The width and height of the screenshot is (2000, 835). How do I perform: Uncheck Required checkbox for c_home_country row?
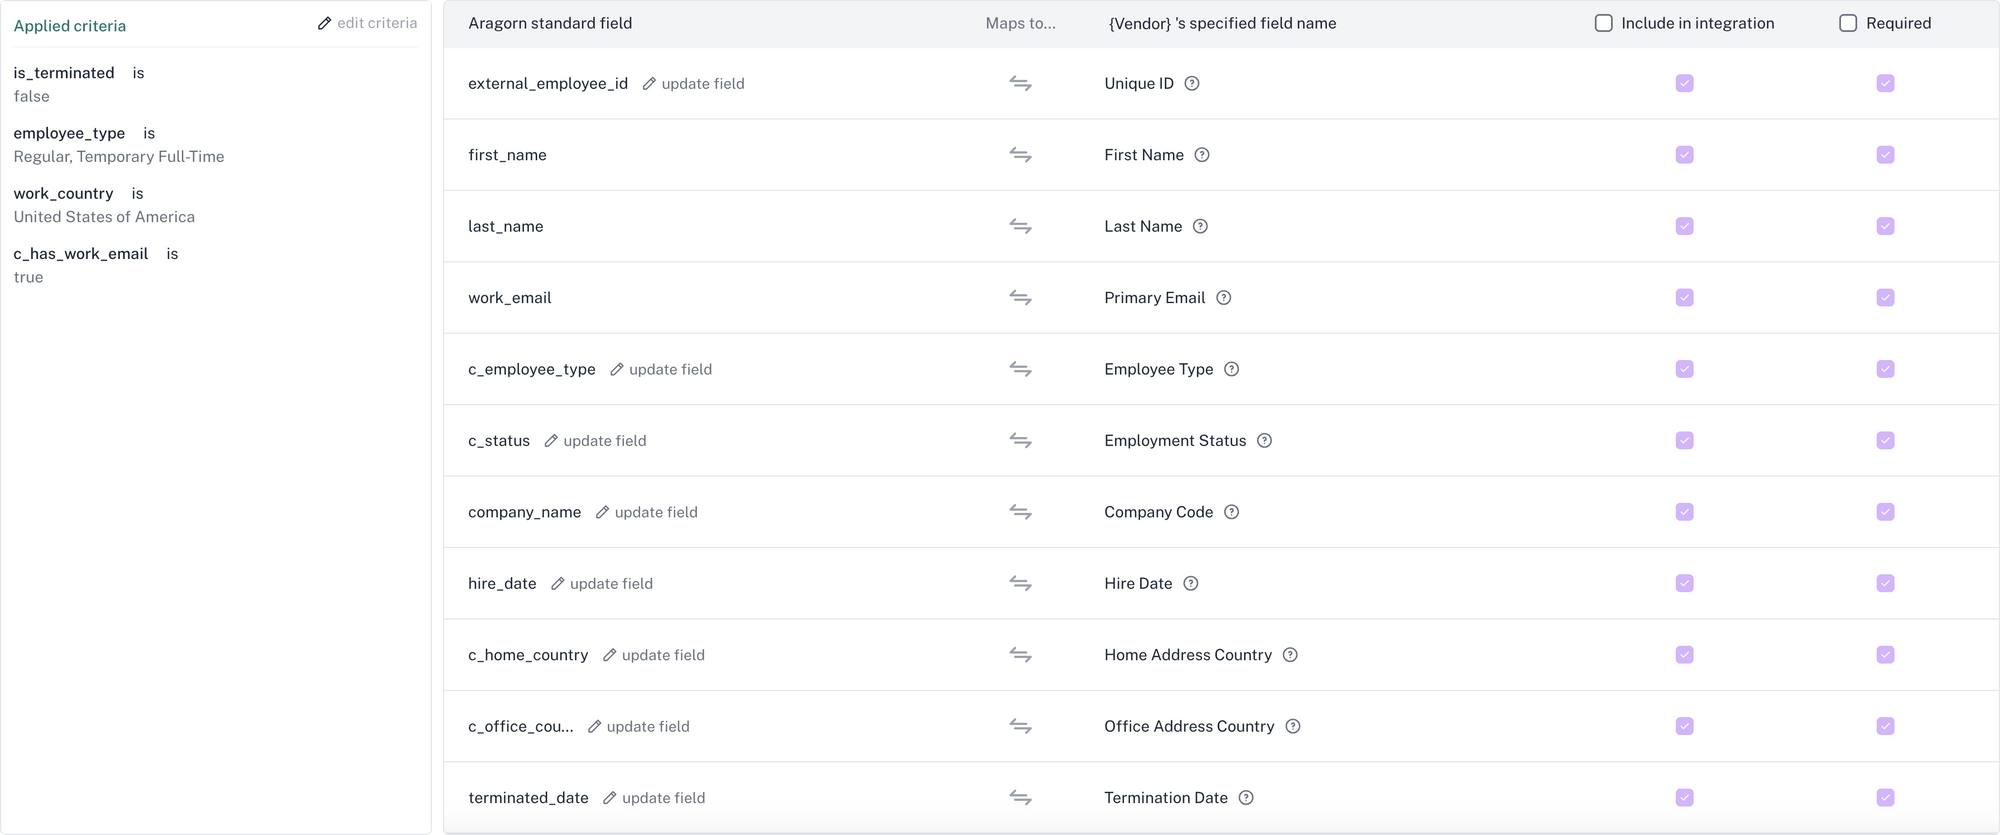(x=1886, y=655)
